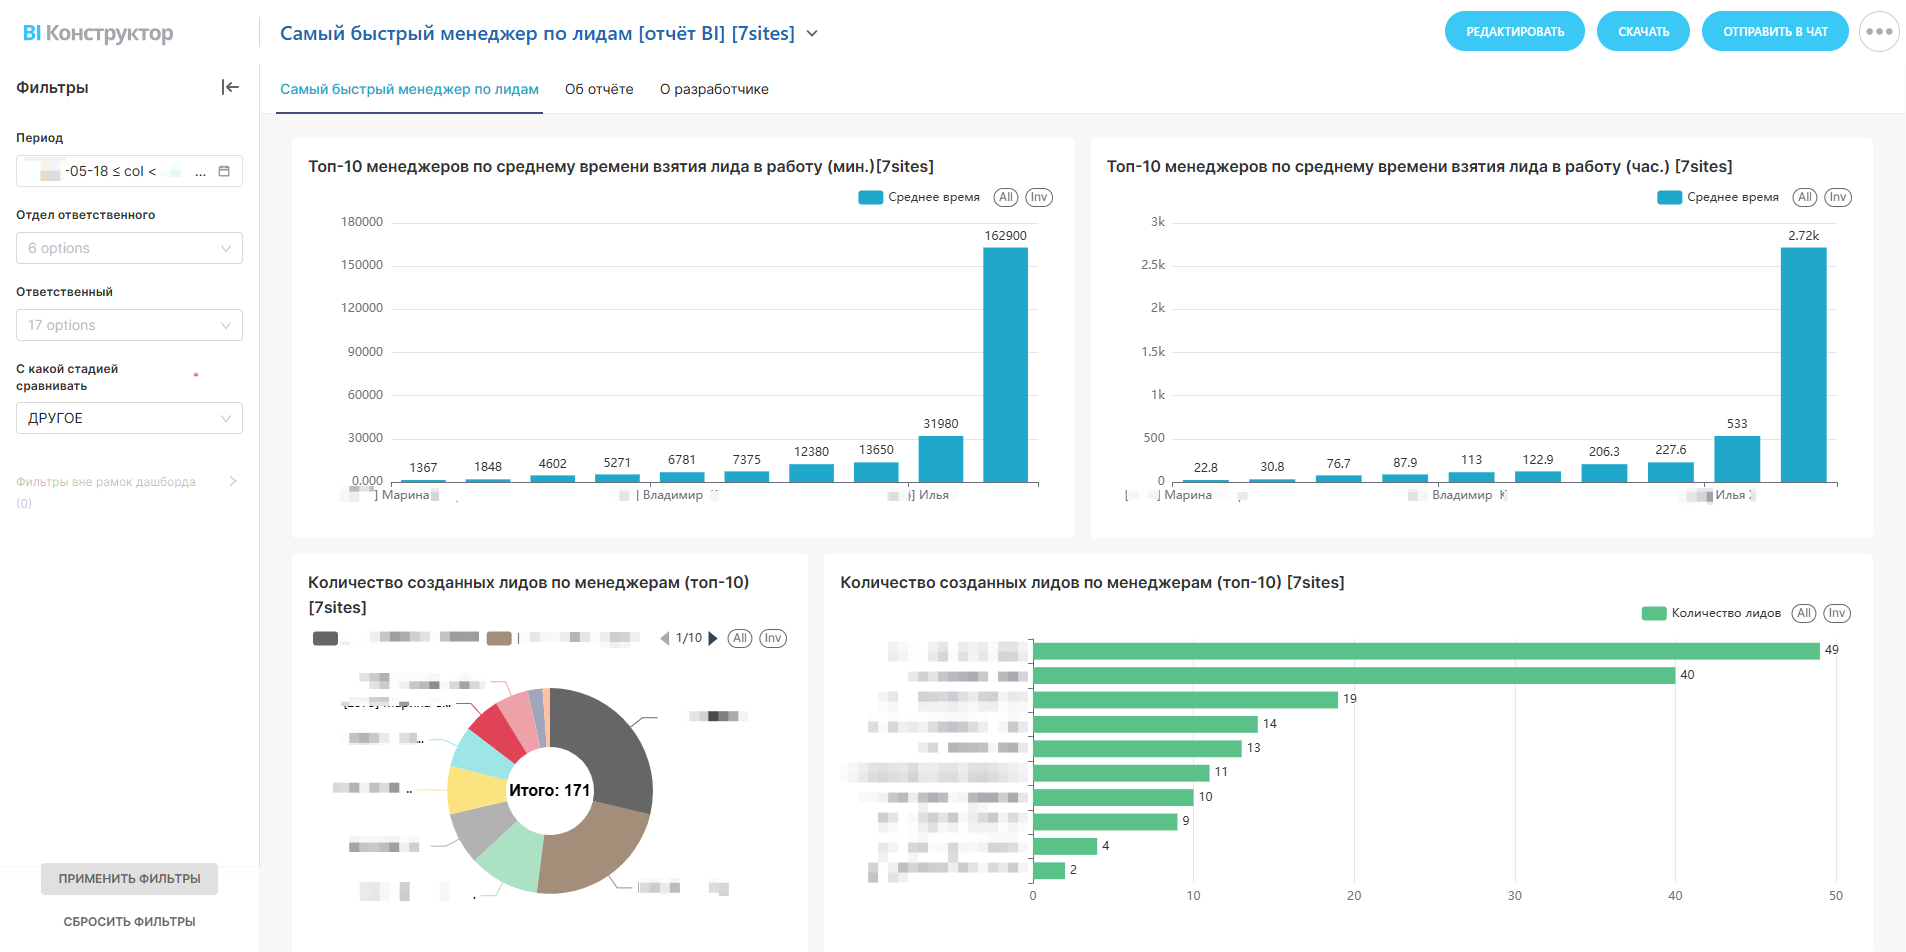Open the calendar picker in Период field
This screenshot has width=1906, height=952.
click(224, 171)
